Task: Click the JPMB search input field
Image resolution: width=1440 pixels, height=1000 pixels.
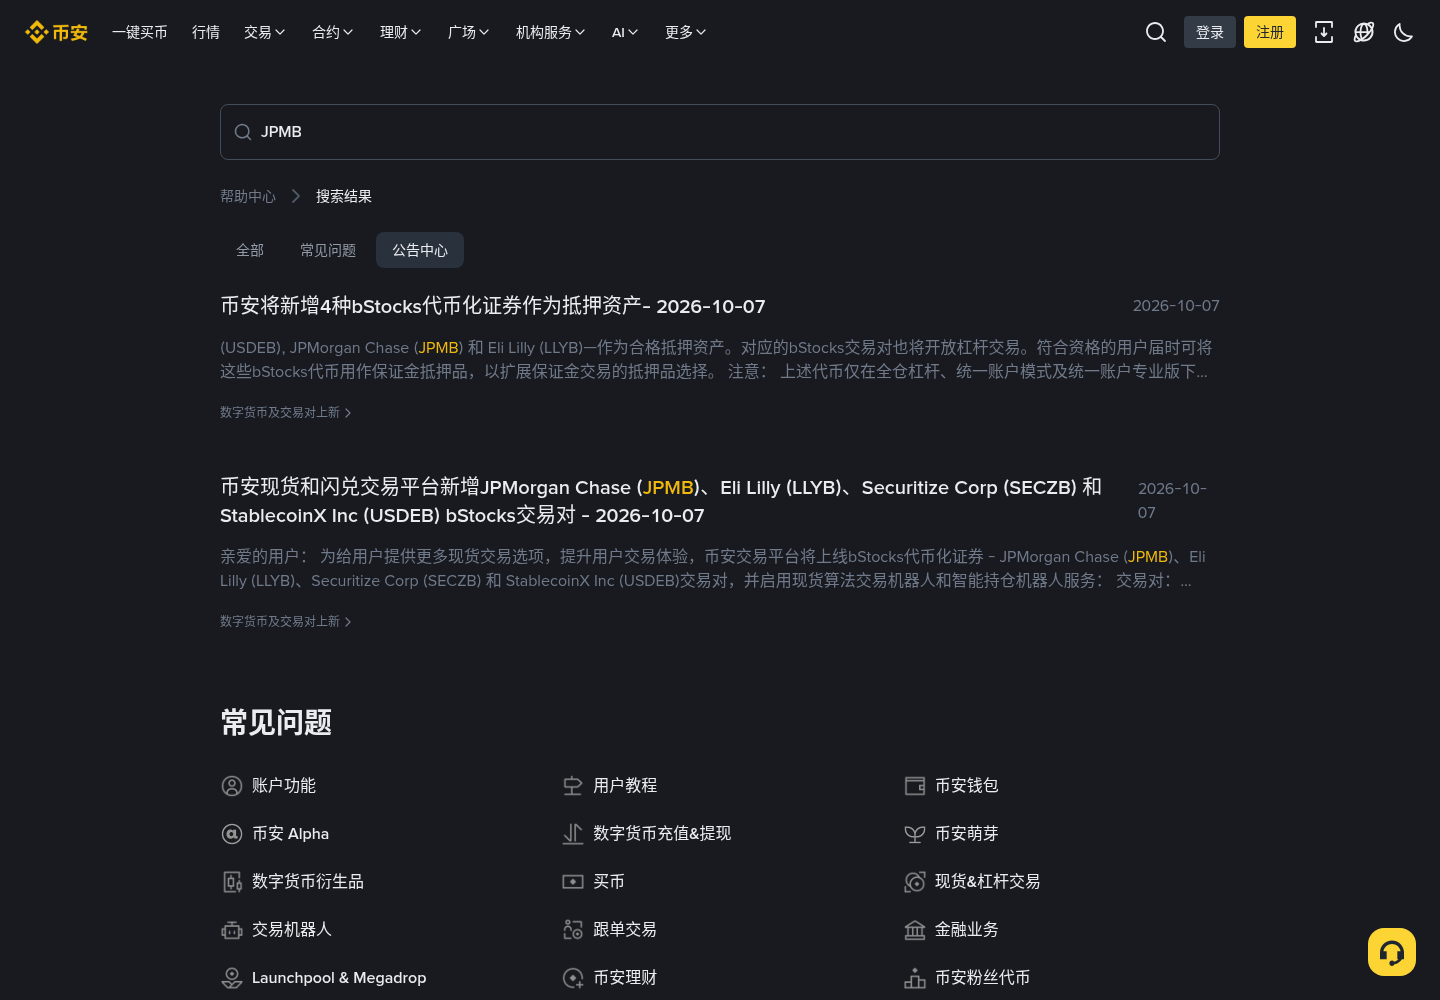Action: [720, 132]
